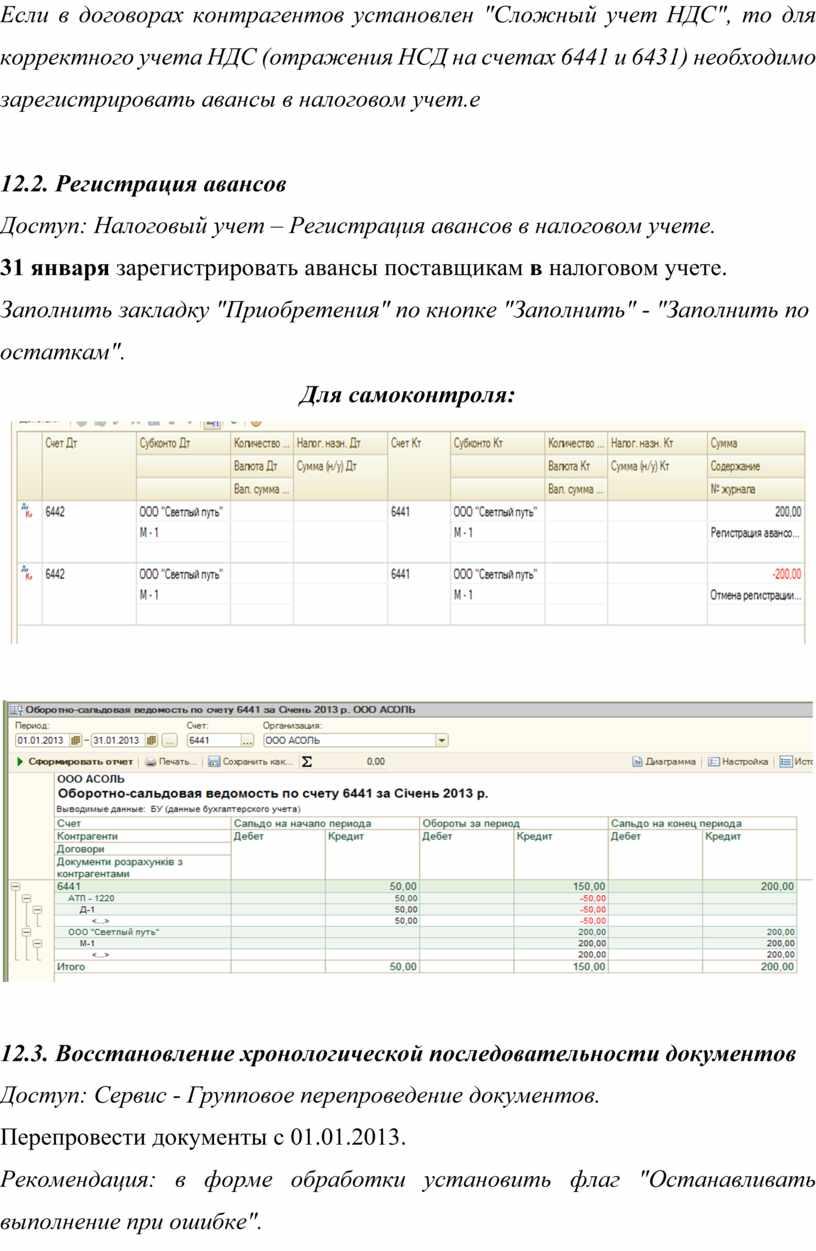Click the report window icon in the title bar

15,709
